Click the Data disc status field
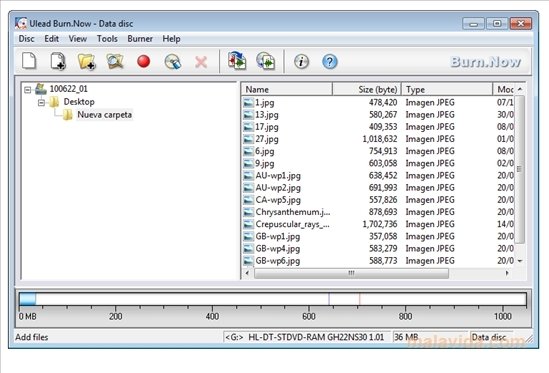549x373 pixels. (492, 337)
